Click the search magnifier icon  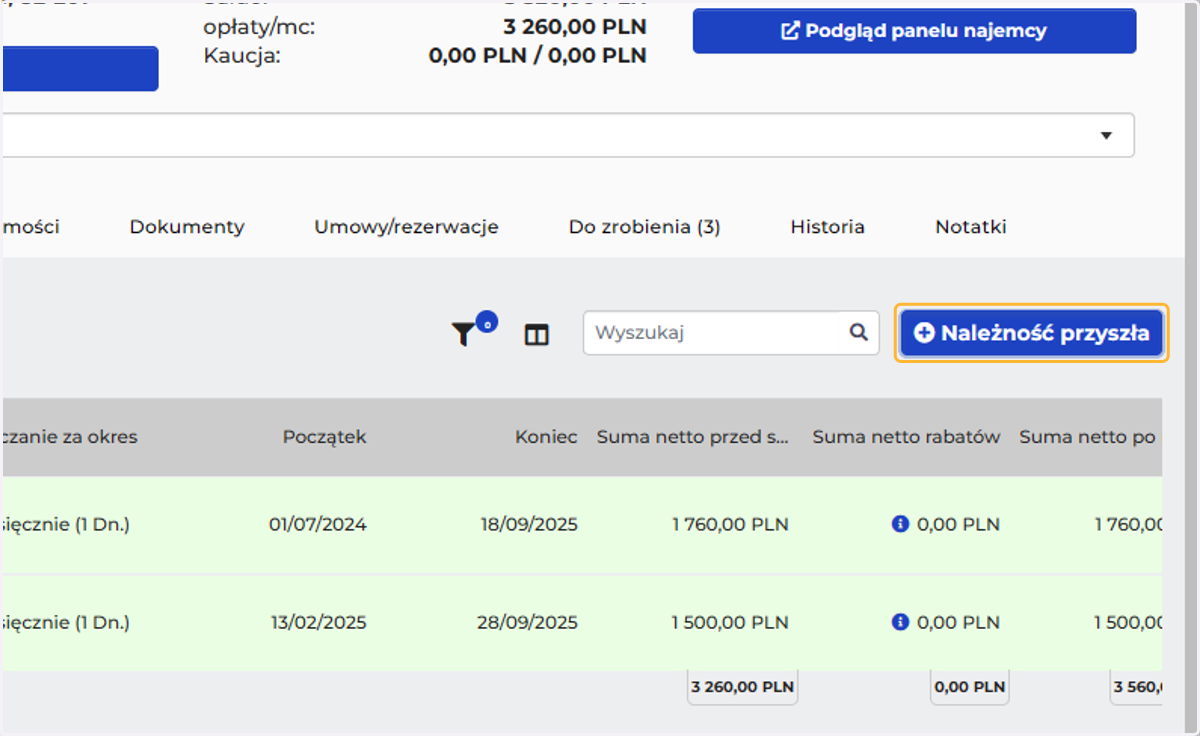click(x=858, y=332)
